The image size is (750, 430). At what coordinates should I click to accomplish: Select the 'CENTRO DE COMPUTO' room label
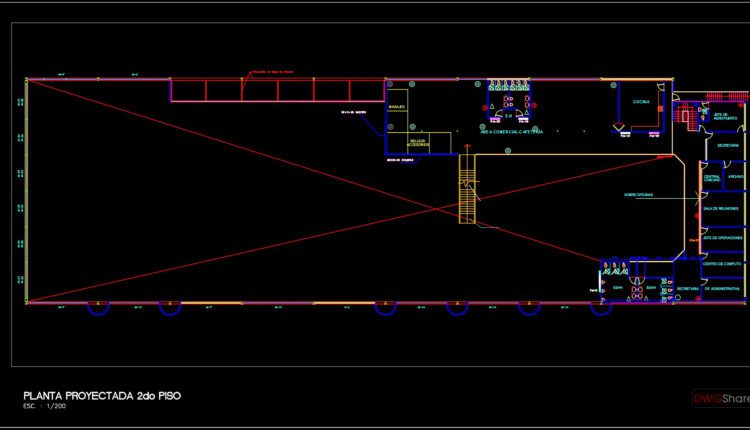722,264
